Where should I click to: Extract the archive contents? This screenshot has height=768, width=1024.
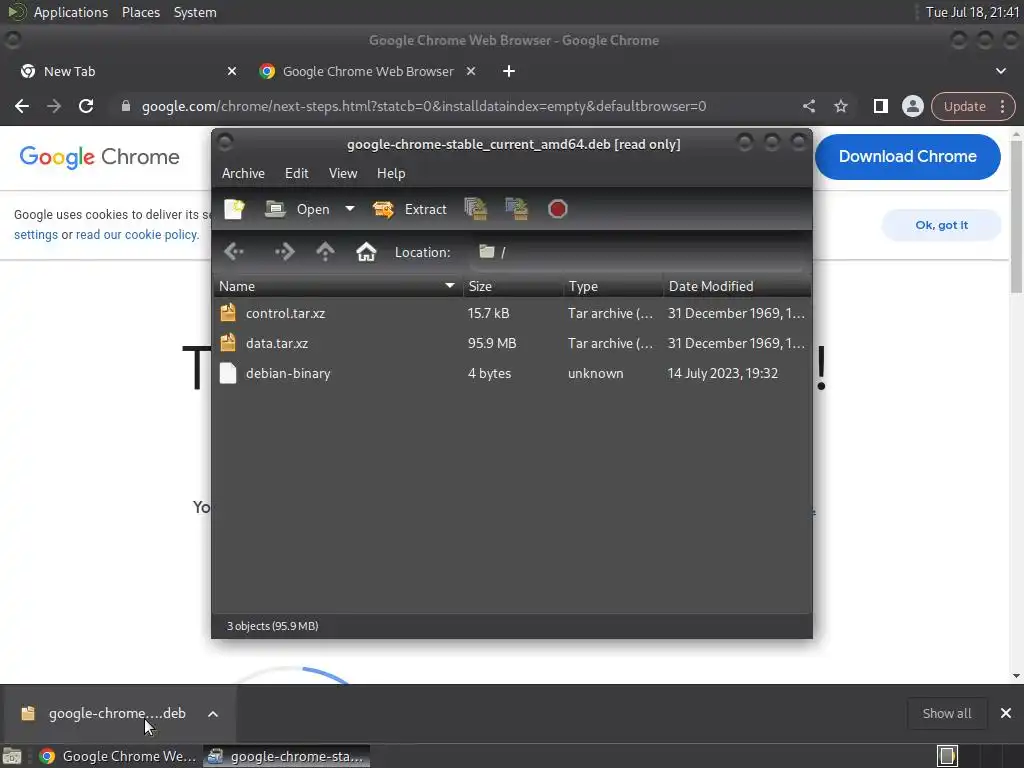coord(409,209)
